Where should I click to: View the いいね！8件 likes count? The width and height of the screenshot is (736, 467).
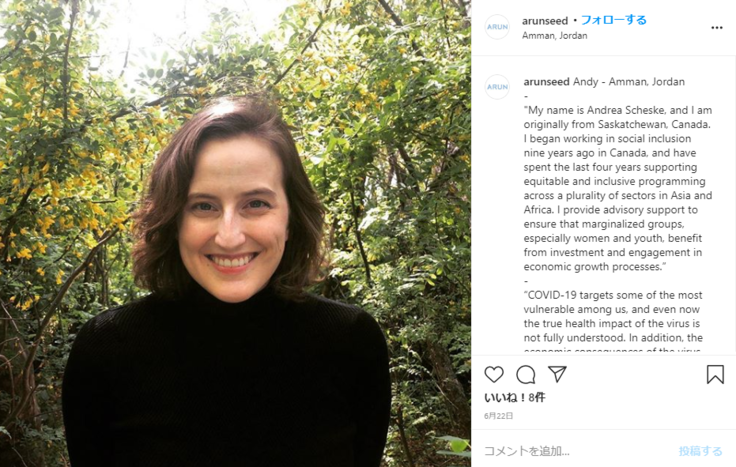coord(515,398)
